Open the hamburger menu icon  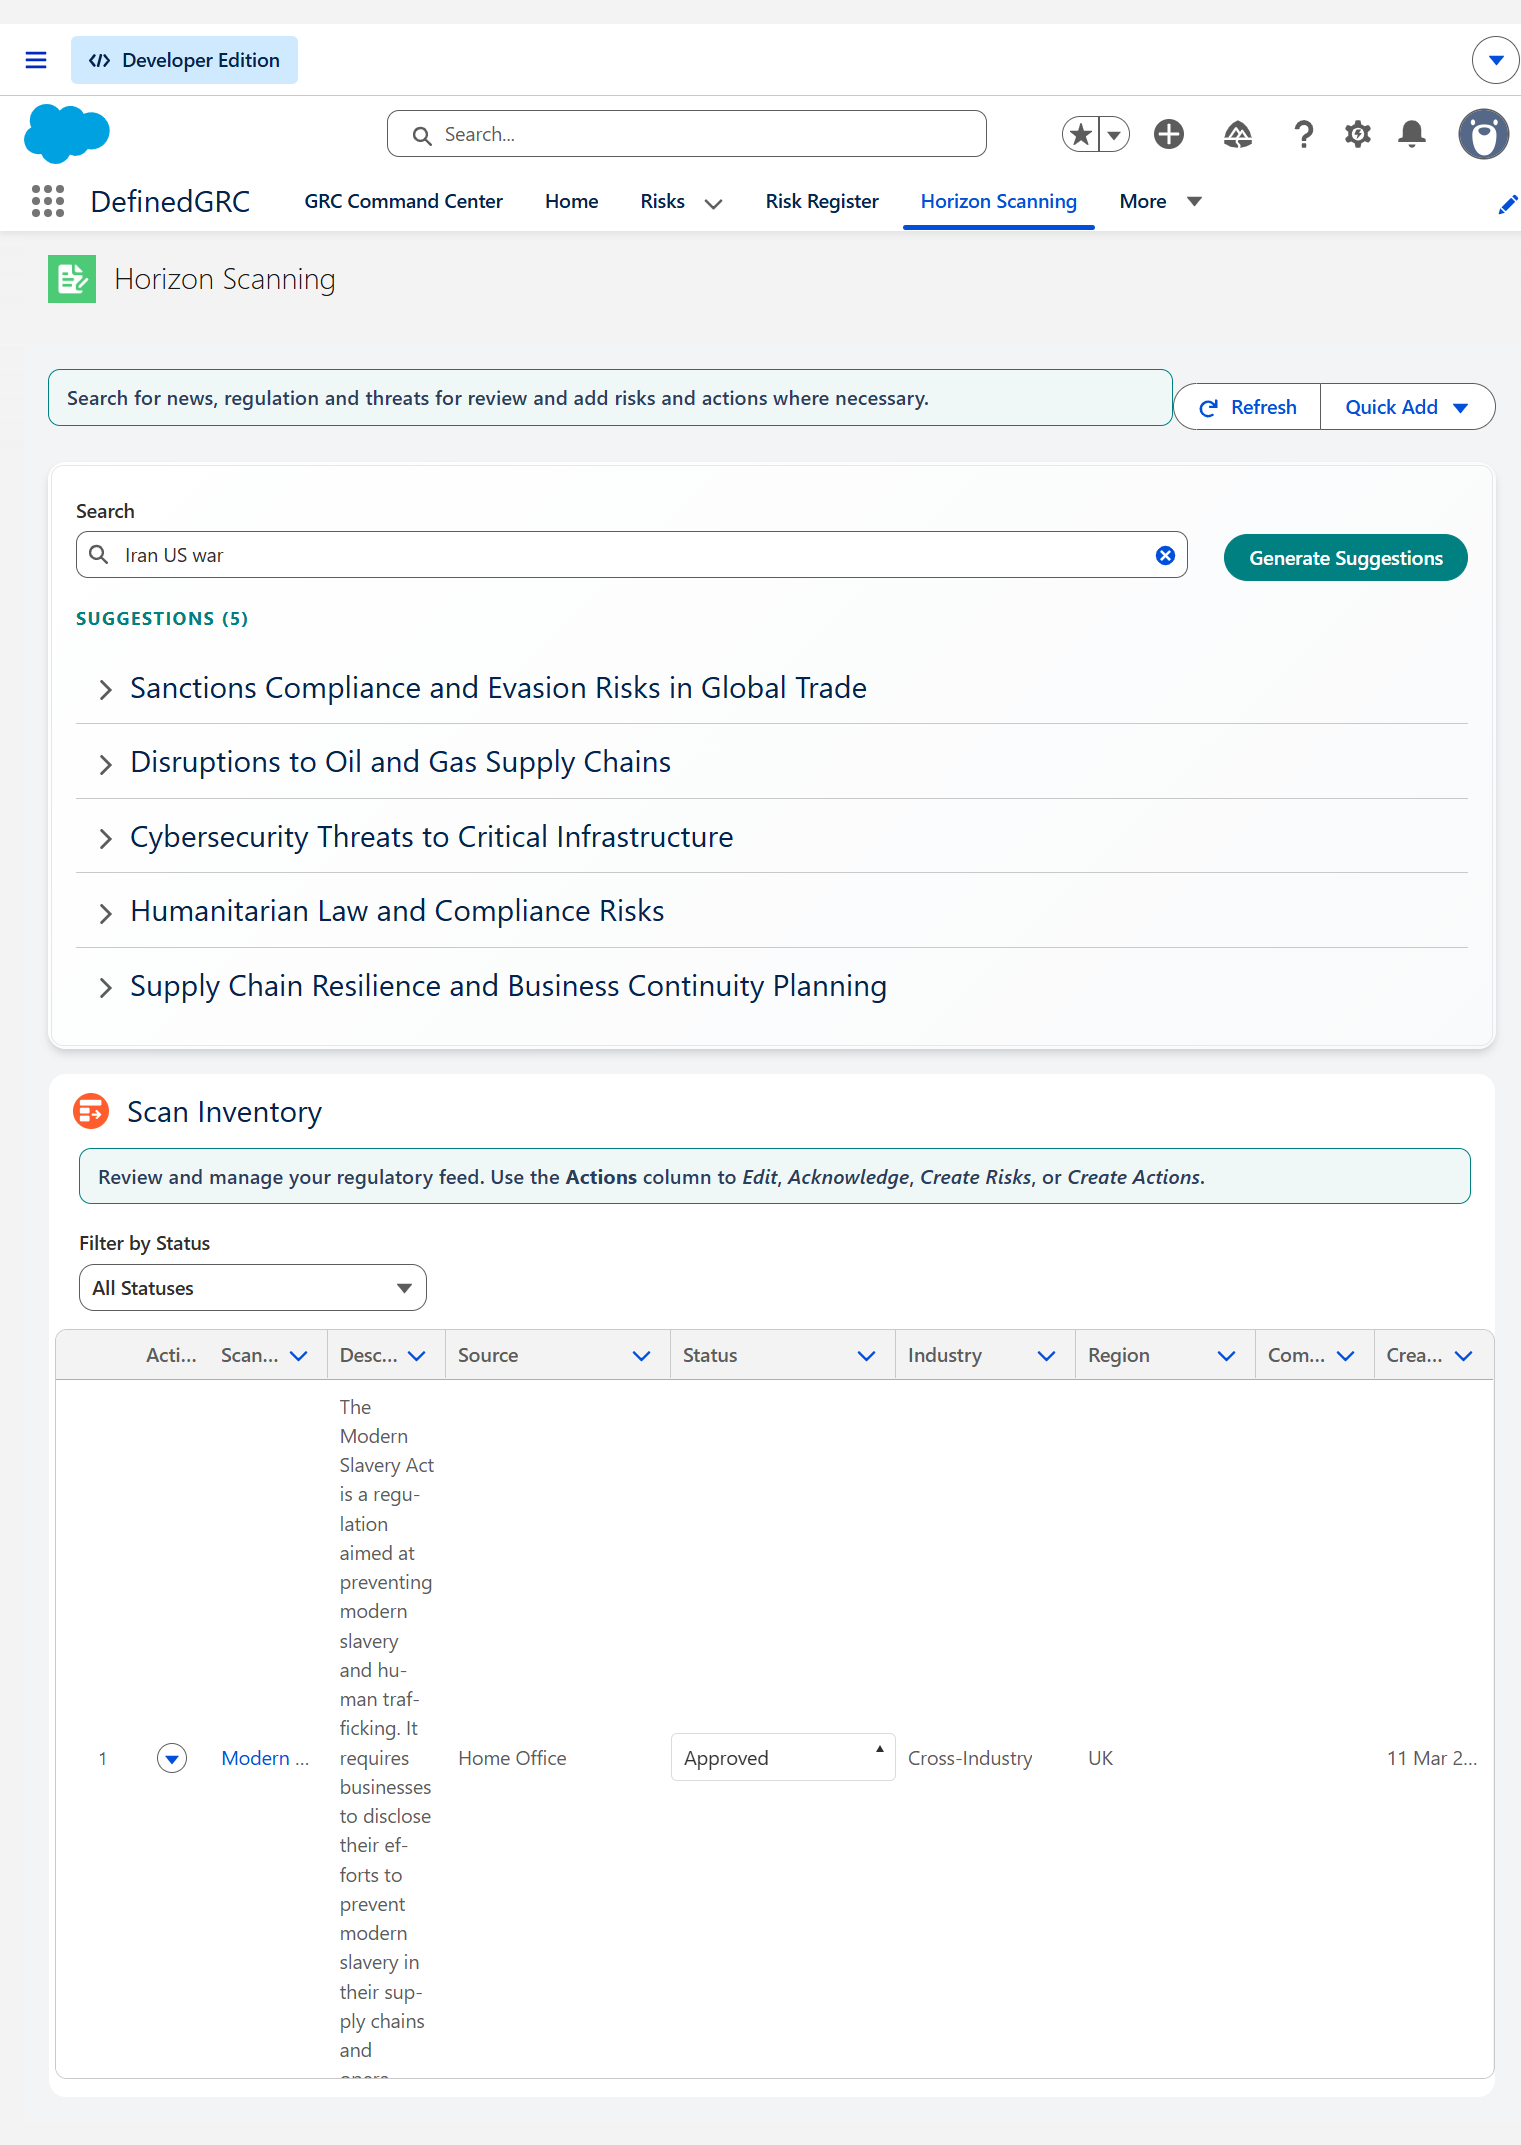tap(36, 60)
